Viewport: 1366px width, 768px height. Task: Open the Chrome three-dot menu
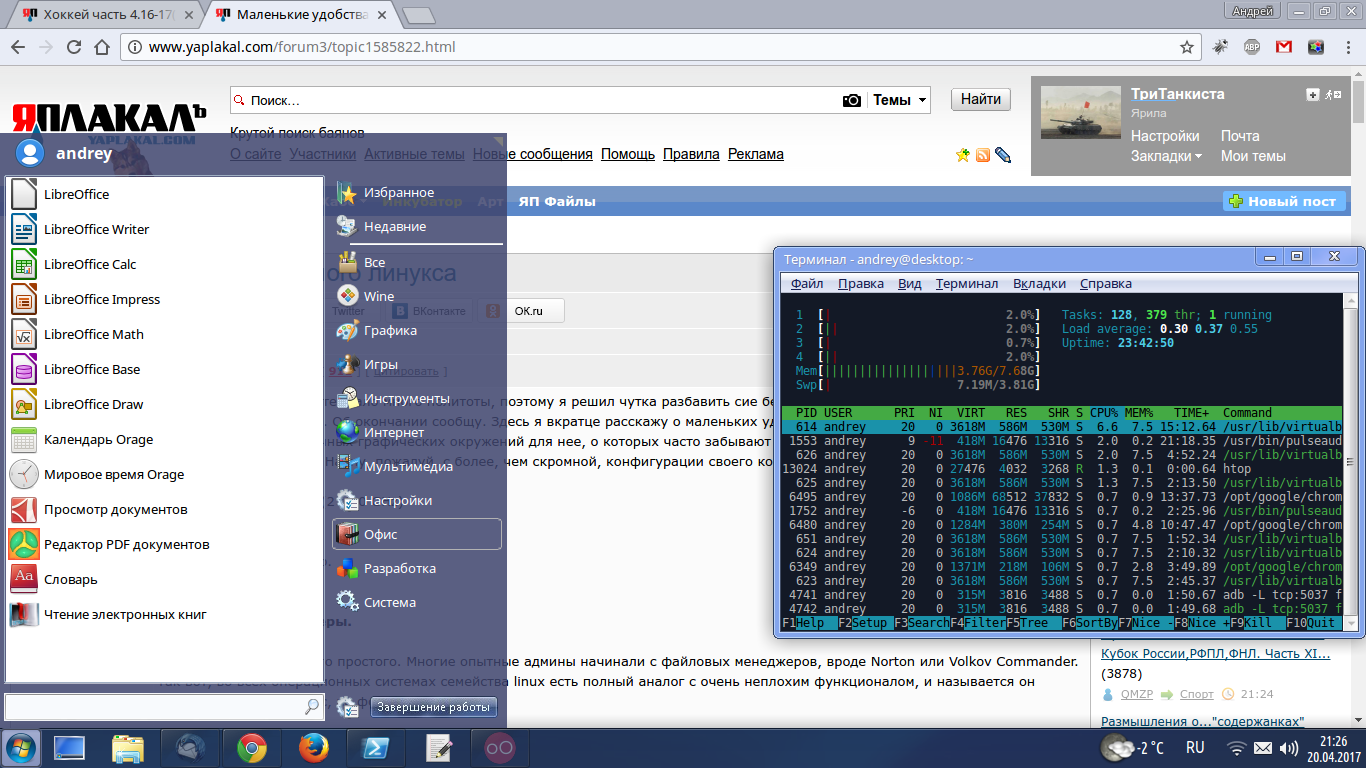click(x=1347, y=47)
